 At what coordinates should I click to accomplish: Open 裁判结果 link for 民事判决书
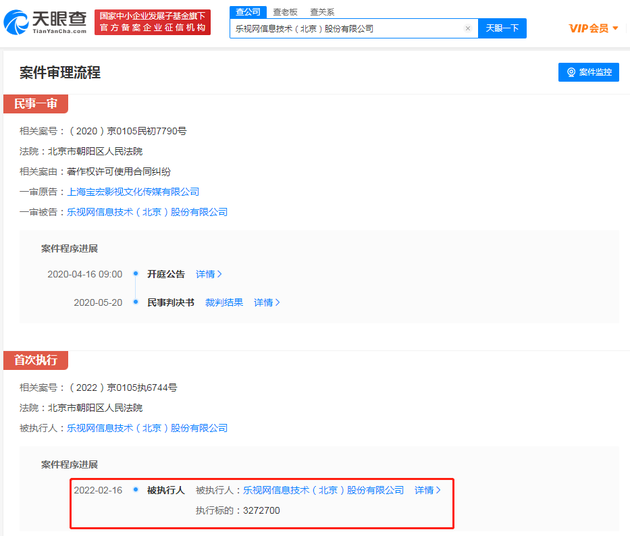click(224, 303)
